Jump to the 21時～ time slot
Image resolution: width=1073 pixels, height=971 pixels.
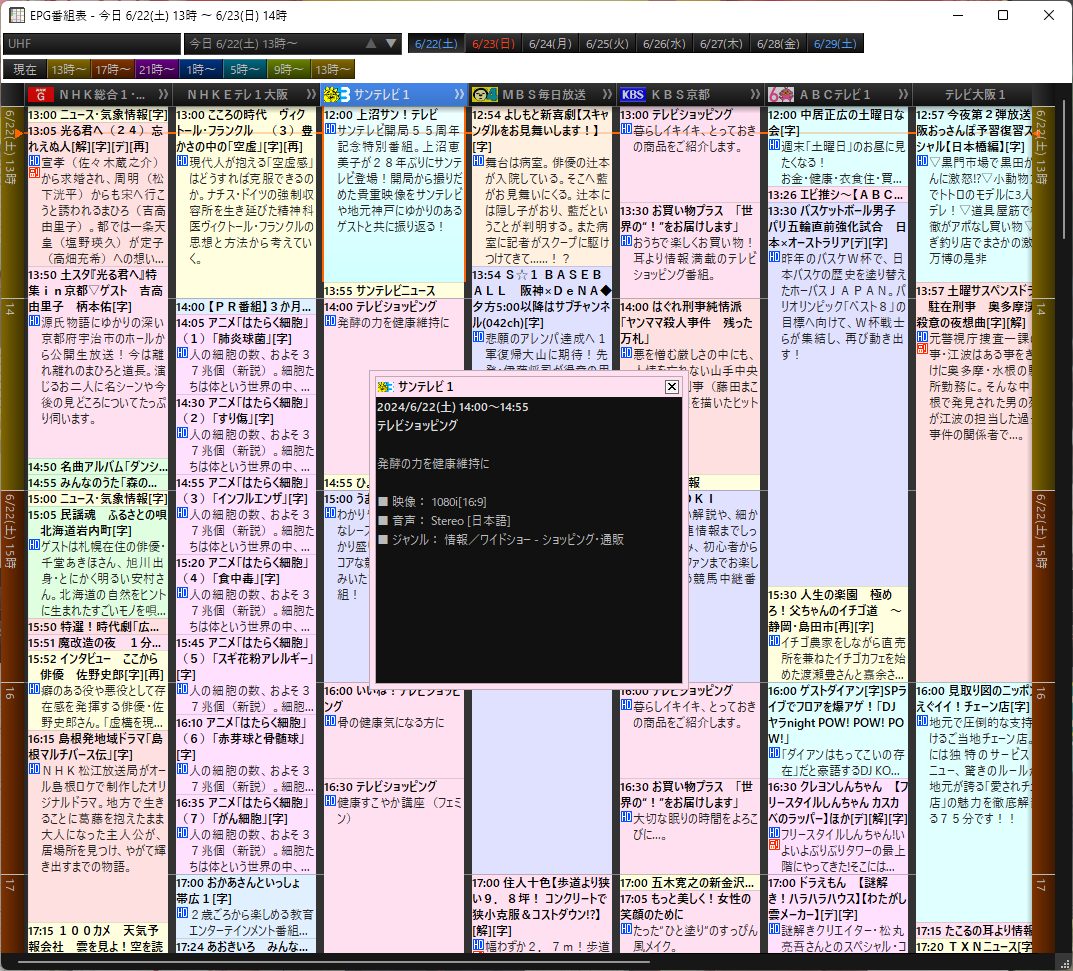coord(156,69)
